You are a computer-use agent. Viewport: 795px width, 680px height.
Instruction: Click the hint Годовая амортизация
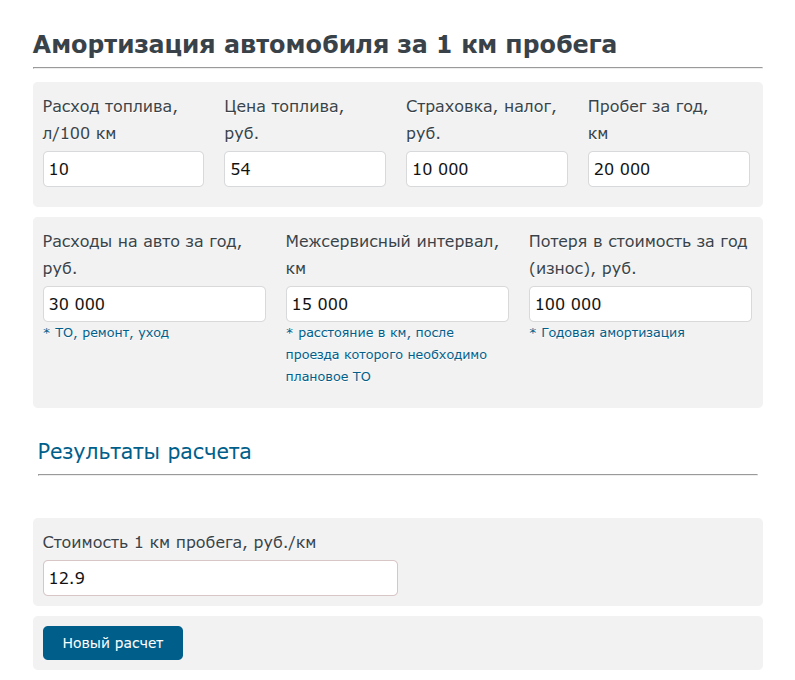607,333
